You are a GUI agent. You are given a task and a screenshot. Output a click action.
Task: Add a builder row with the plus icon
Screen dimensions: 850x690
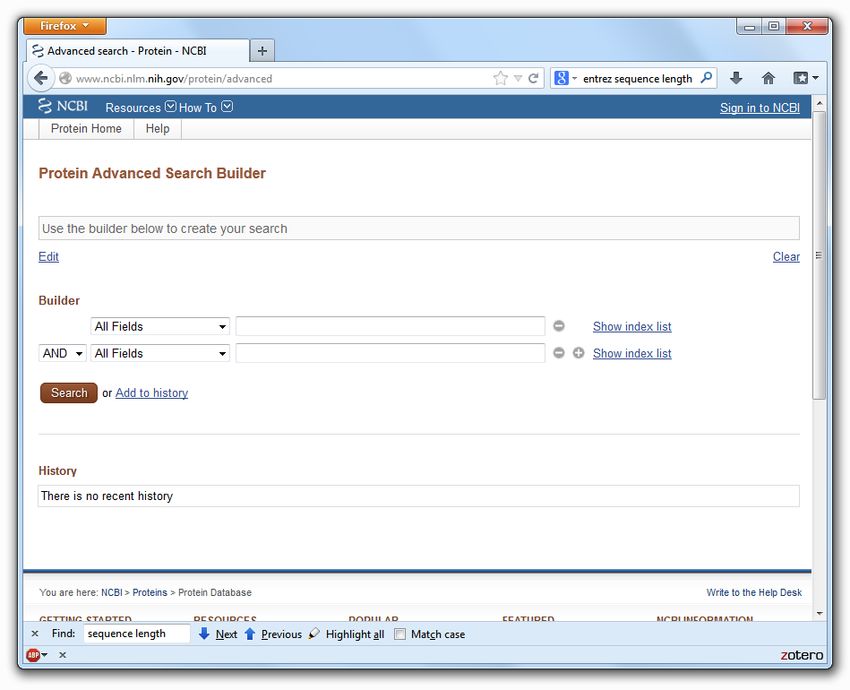[579, 353]
